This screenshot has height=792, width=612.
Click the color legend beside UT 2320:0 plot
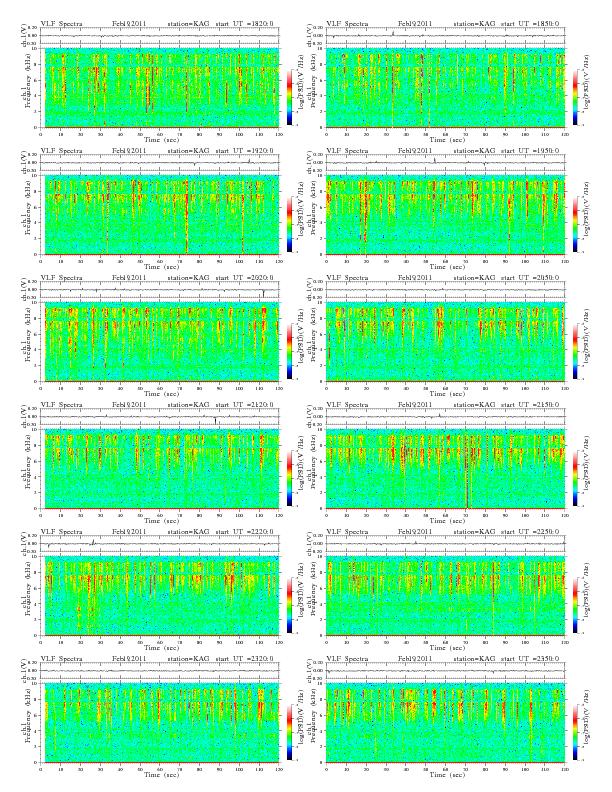click(x=289, y=732)
